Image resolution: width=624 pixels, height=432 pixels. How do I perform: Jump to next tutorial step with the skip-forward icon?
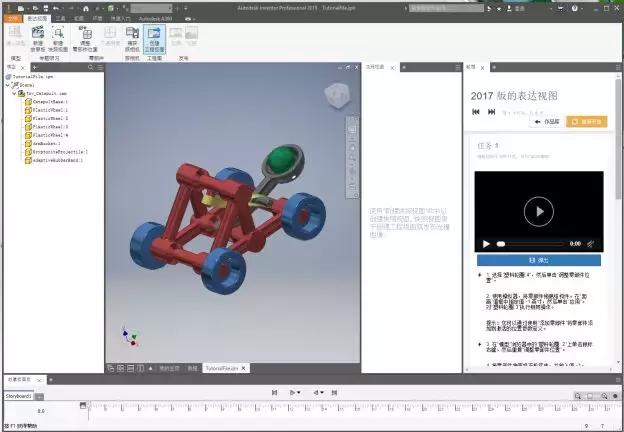coord(491,112)
